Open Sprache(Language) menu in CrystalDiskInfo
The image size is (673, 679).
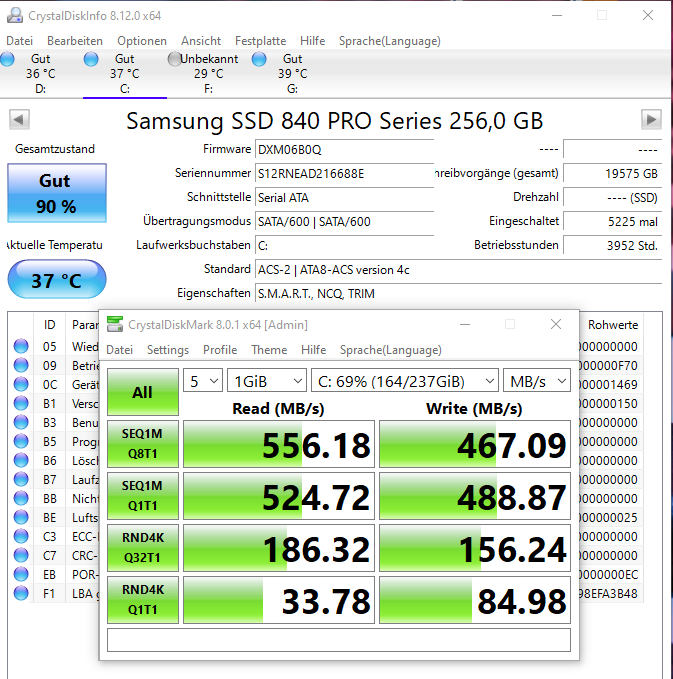click(x=390, y=41)
